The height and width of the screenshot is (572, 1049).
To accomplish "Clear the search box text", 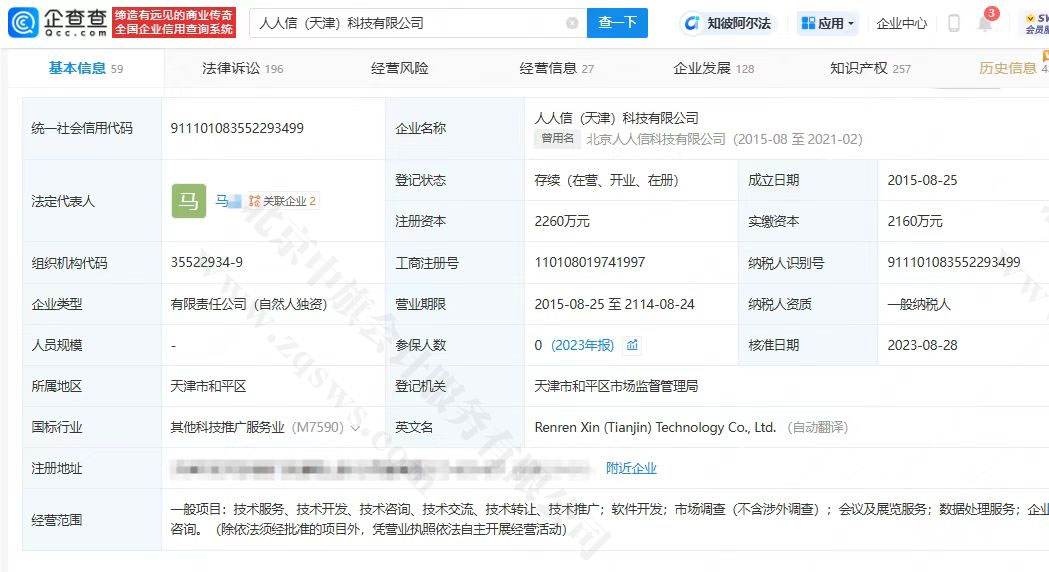I will coord(572,23).
